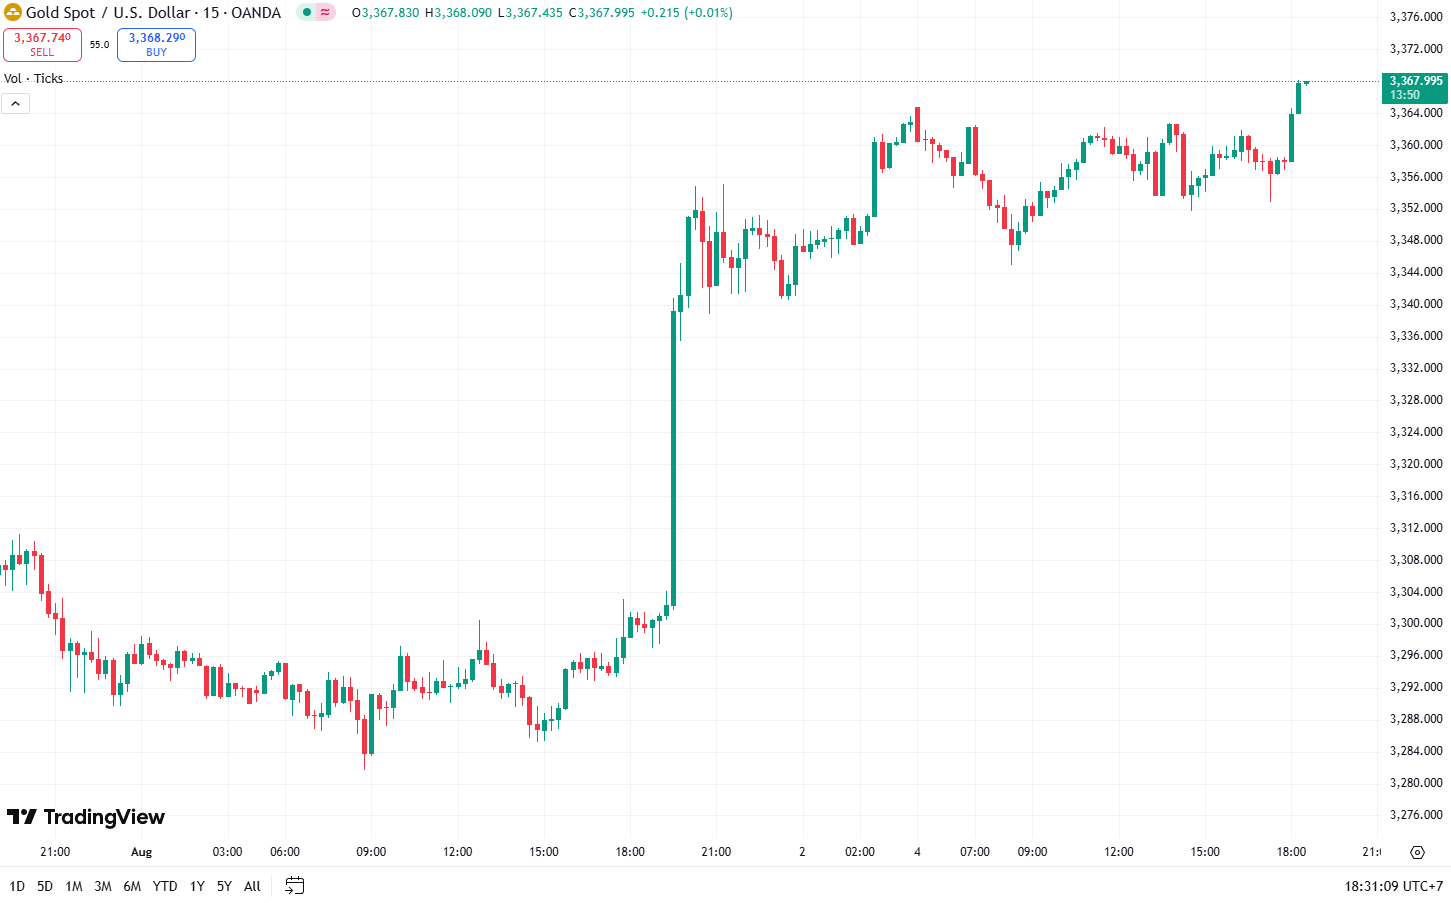Click the pink approximate data indicator icon
The width and height of the screenshot is (1451, 903).
(325, 13)
